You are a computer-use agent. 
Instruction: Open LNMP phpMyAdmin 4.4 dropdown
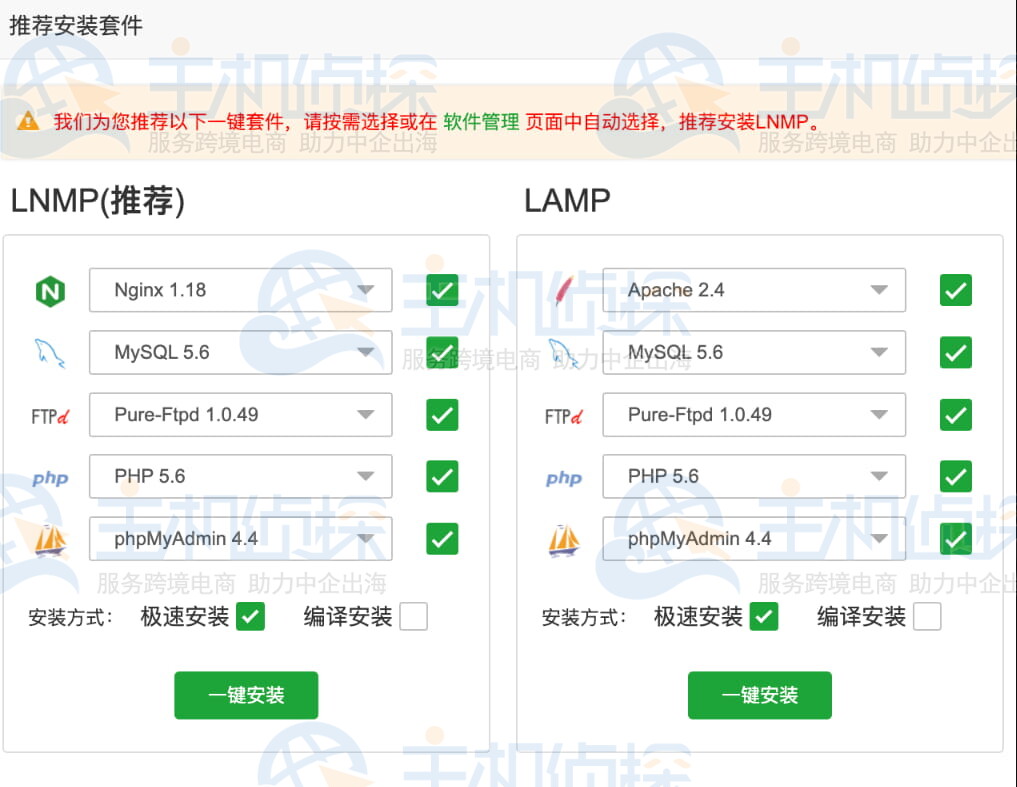coord(241,539)
